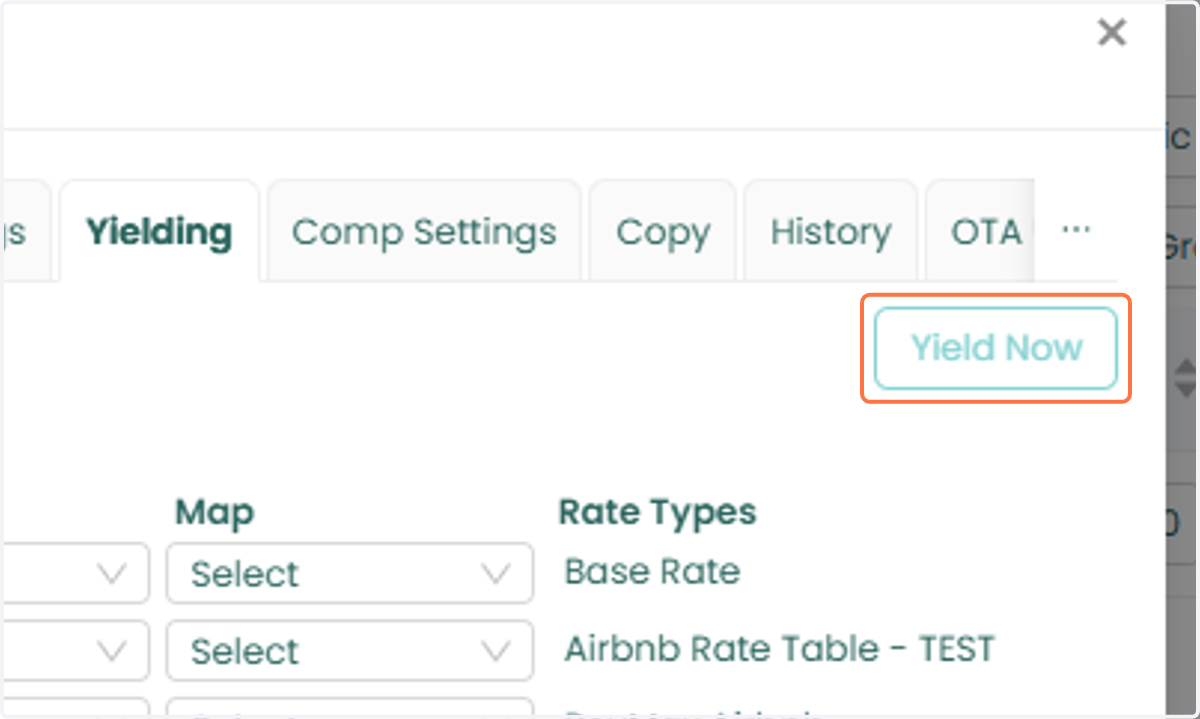Click the Yield Now button

(995, 348)
